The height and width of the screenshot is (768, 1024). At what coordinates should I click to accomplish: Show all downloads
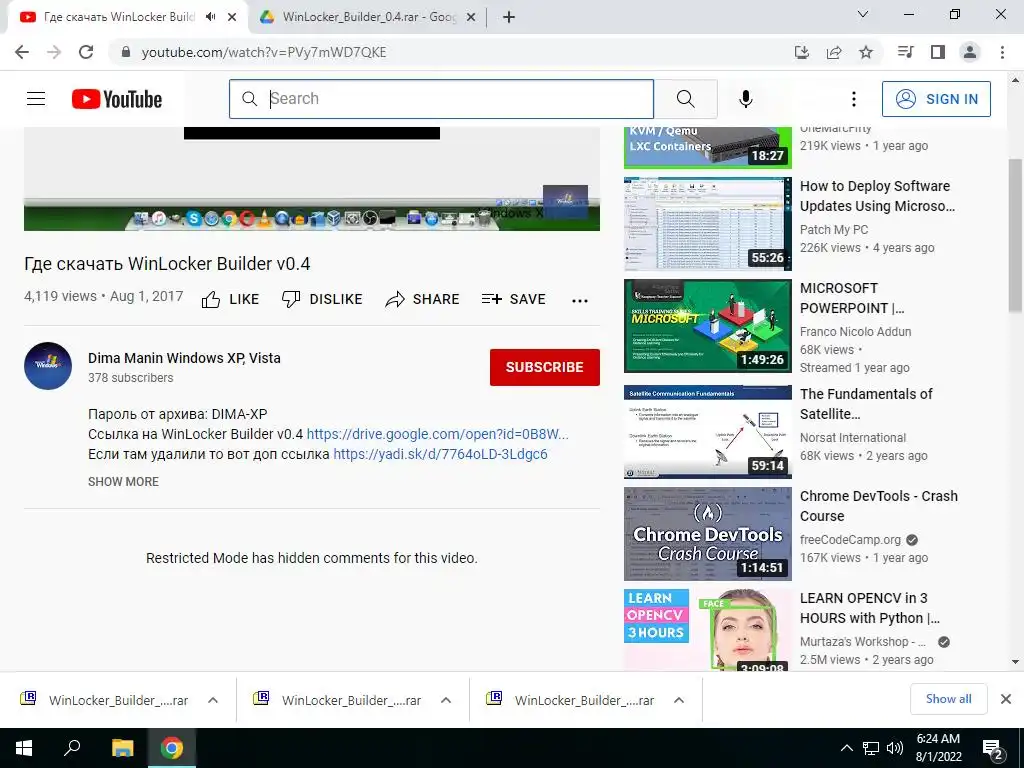click(x=948, y=699)
